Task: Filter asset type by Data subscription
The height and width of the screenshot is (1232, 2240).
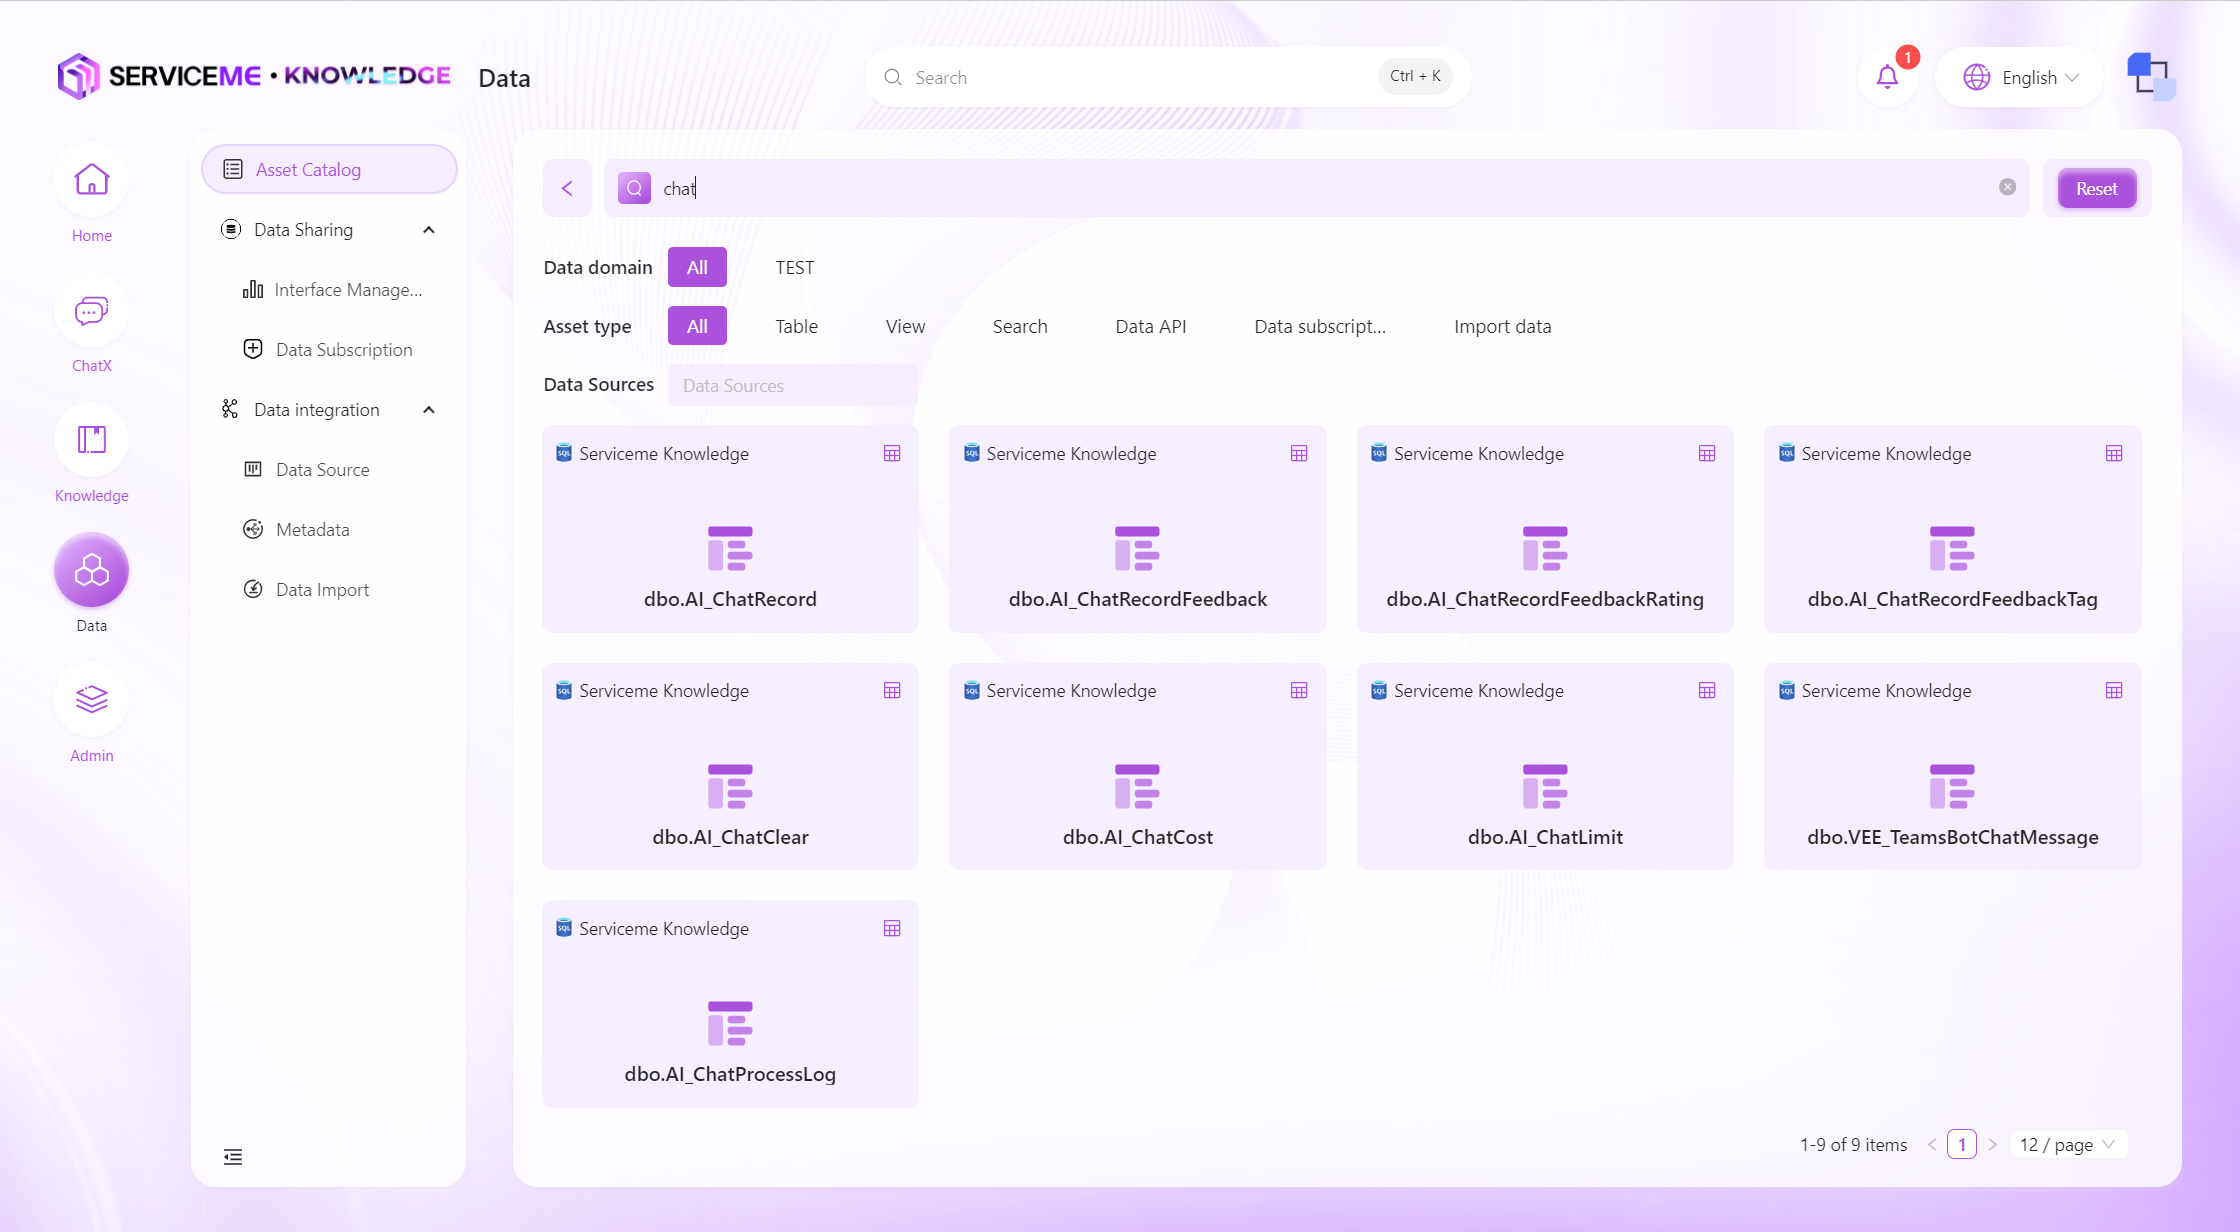Action: [1320, 326]
